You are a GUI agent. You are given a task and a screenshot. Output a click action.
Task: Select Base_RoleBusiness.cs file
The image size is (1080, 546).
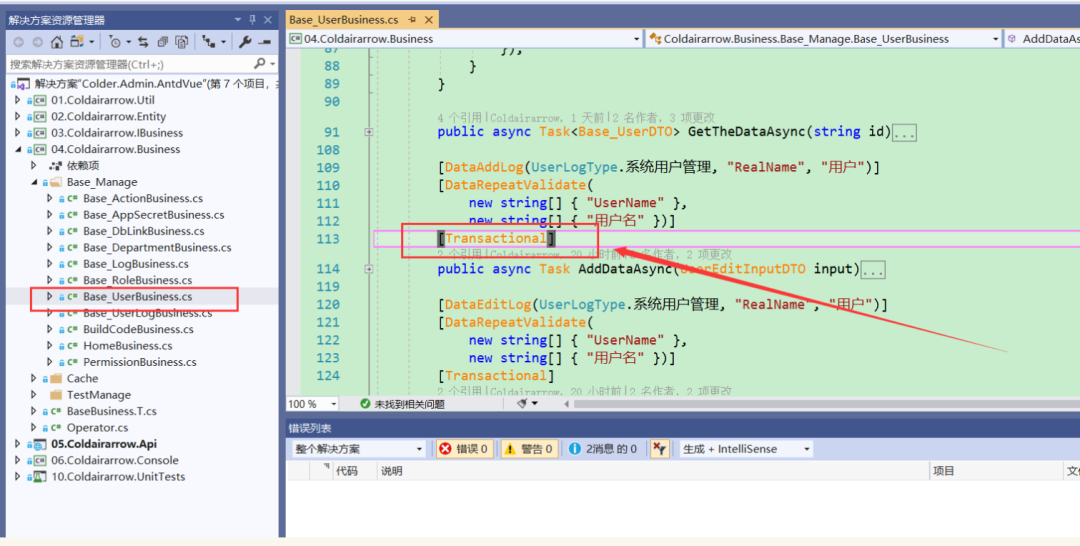click(138, 280)
